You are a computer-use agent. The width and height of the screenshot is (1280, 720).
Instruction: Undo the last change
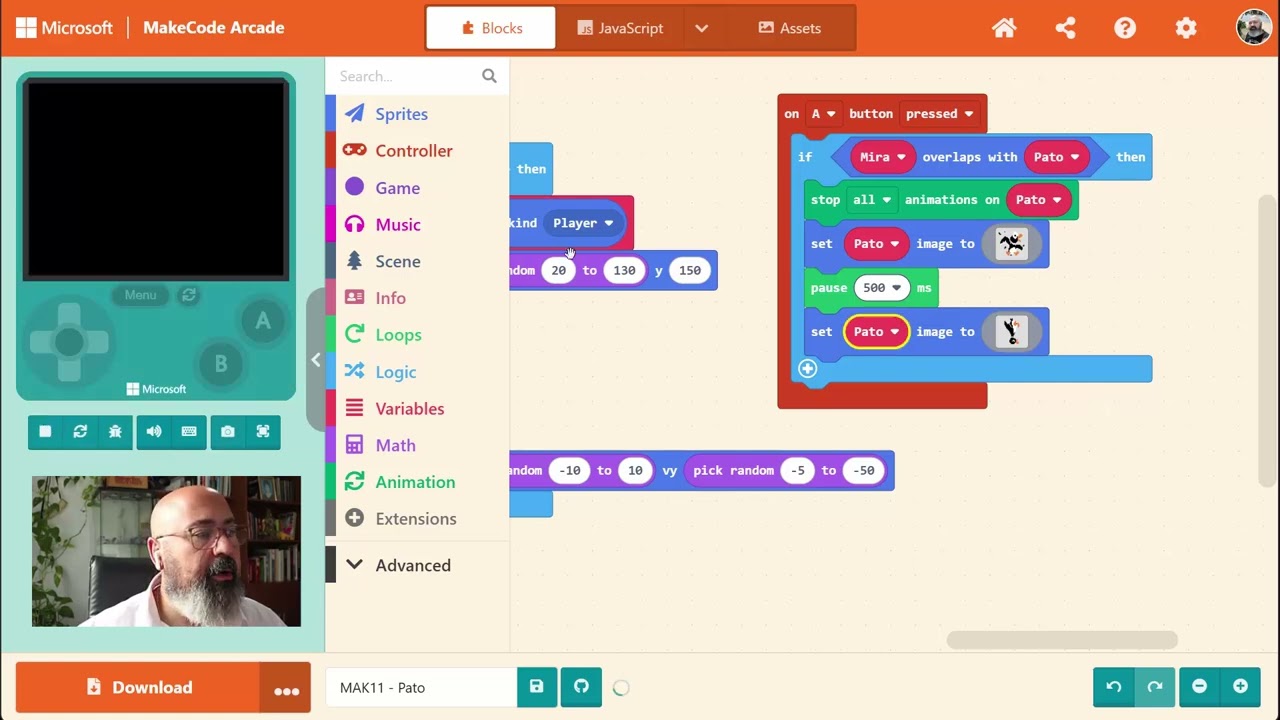tap(1113, 686)
